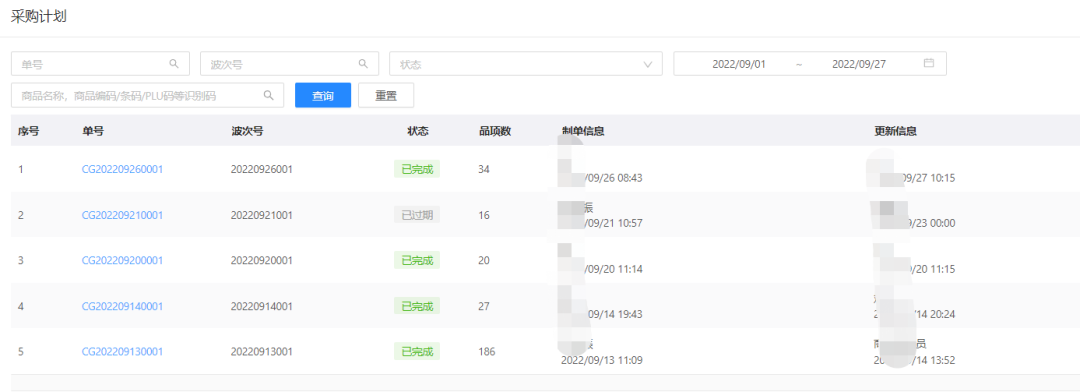The image size is (1080, 392).
Task: Select end date 2022/09/27
Action: pyautogui.click(x=859, y=64)
